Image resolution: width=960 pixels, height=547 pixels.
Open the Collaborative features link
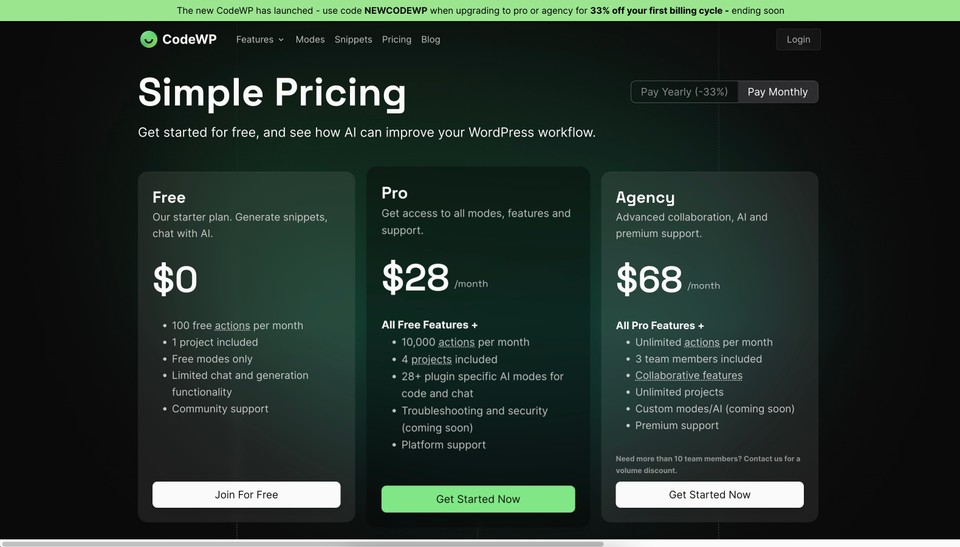coord(689,375)
